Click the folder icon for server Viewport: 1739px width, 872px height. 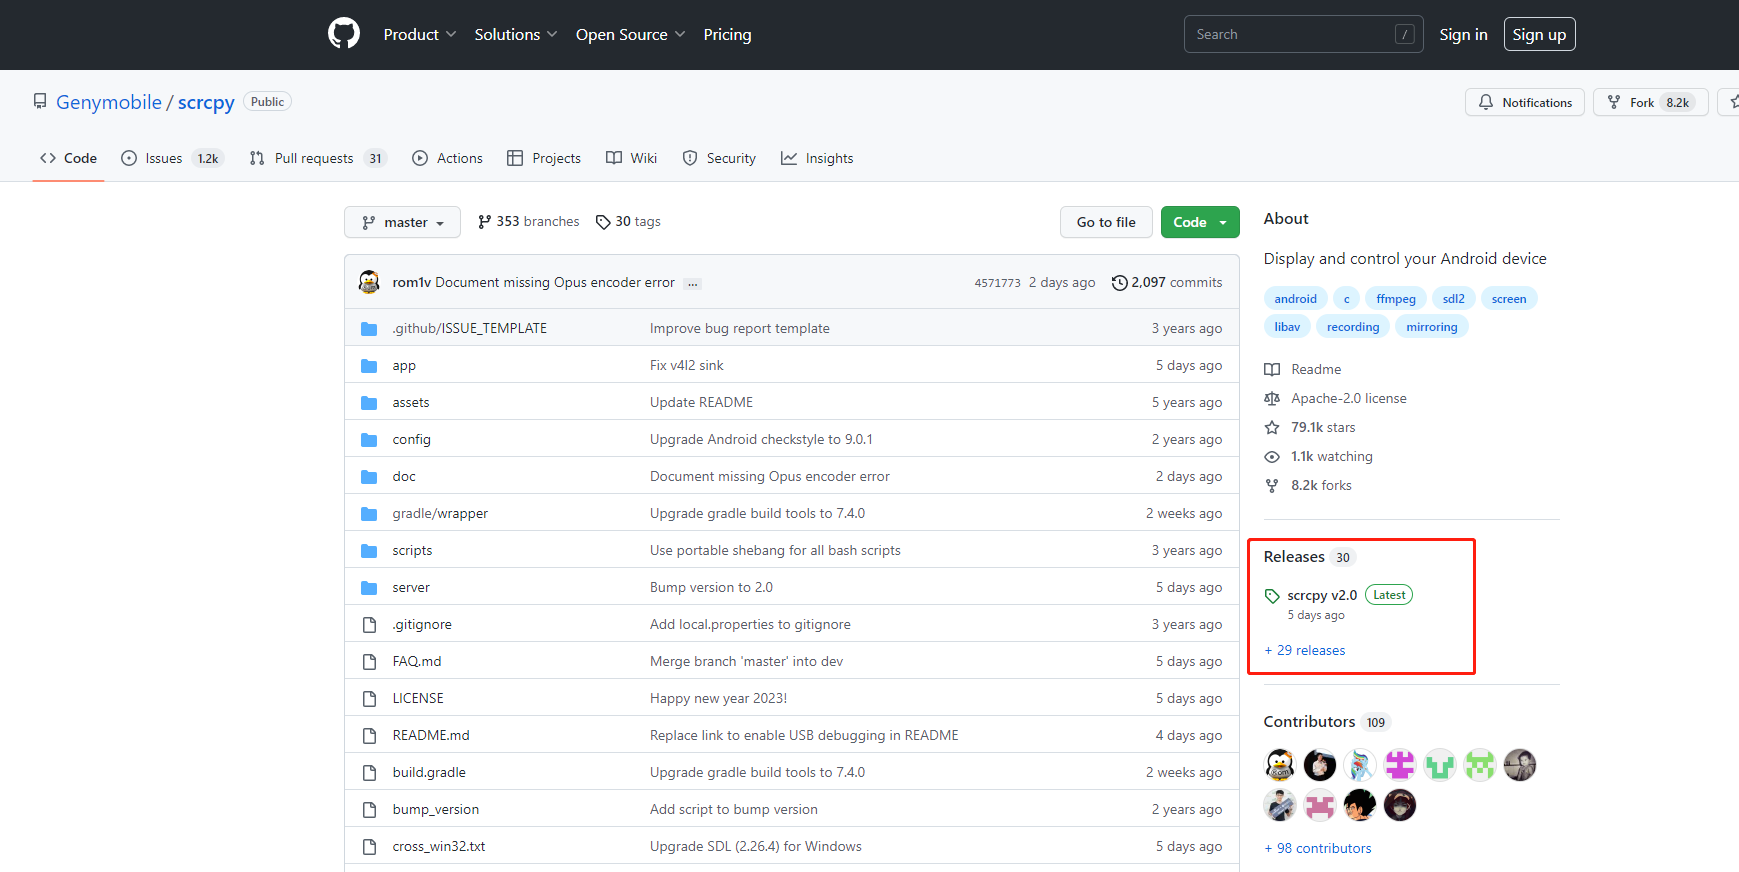pyautogui.click(x=369, y=588)
